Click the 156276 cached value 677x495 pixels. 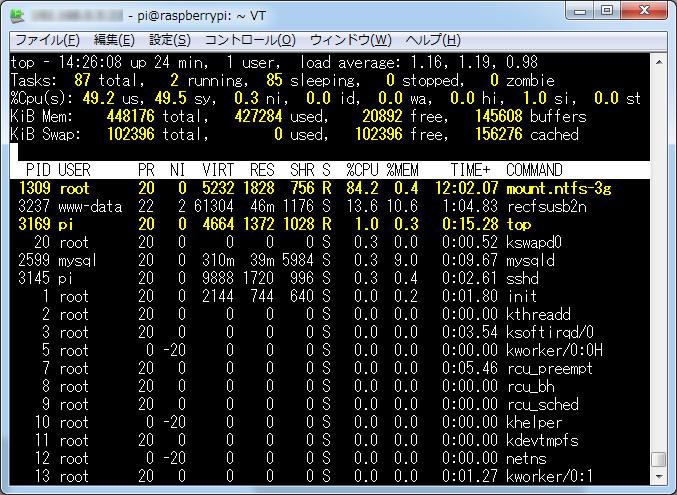coord(499,134)
